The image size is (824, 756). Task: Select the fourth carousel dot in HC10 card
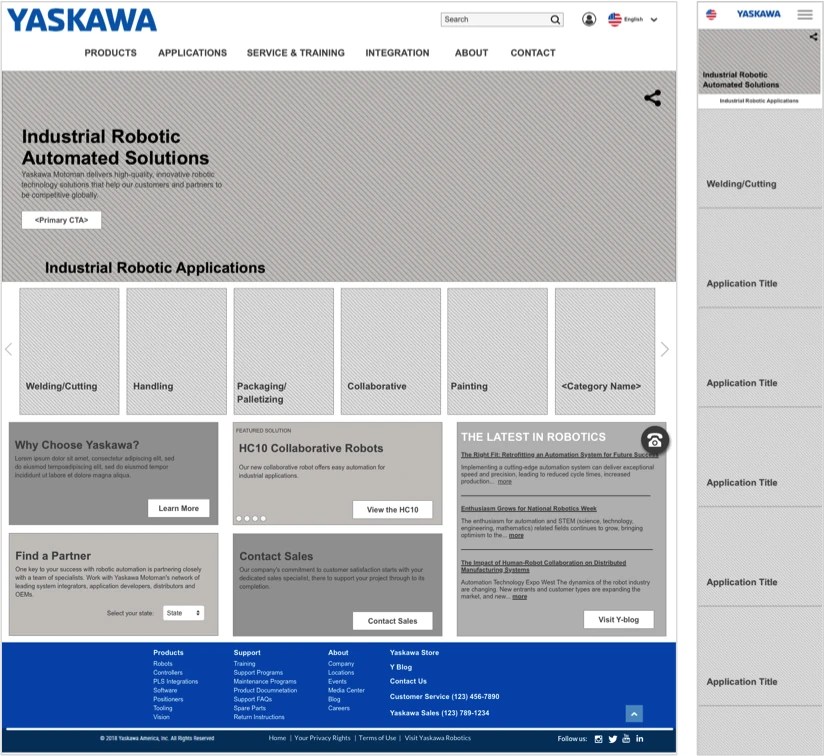pos(263,519)
